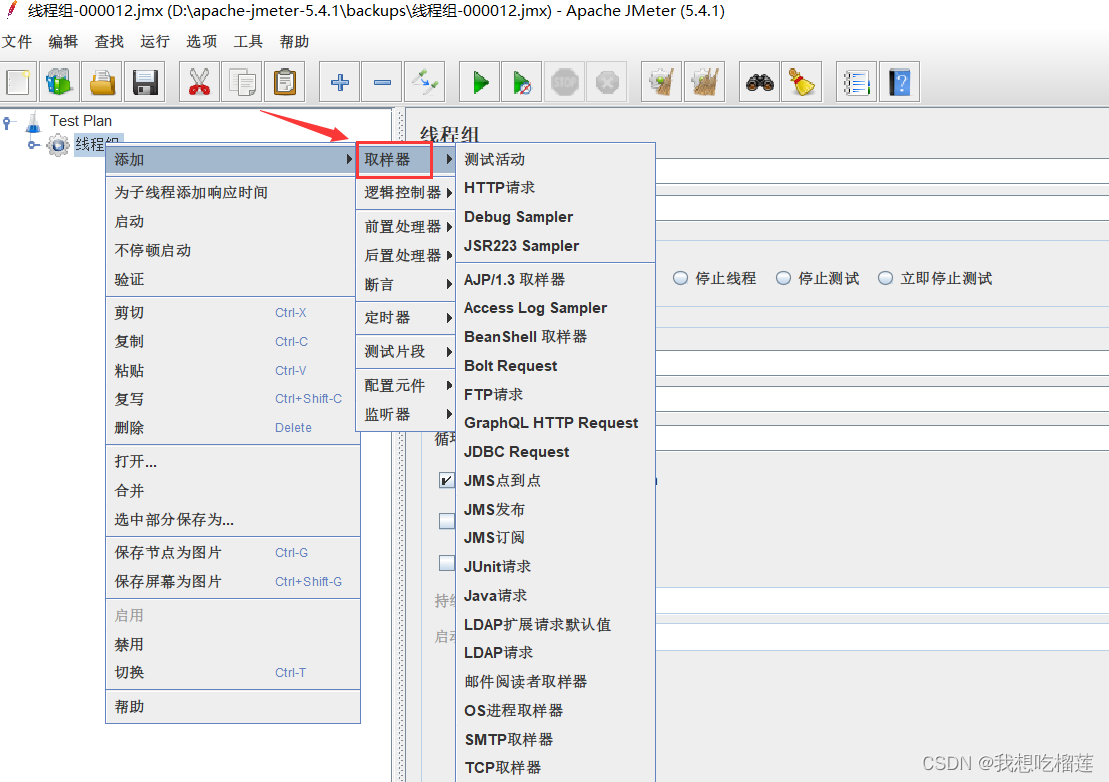Open the 选项 menu
Viewport: 1109px width, 782px height.
[x=202, y=42]
